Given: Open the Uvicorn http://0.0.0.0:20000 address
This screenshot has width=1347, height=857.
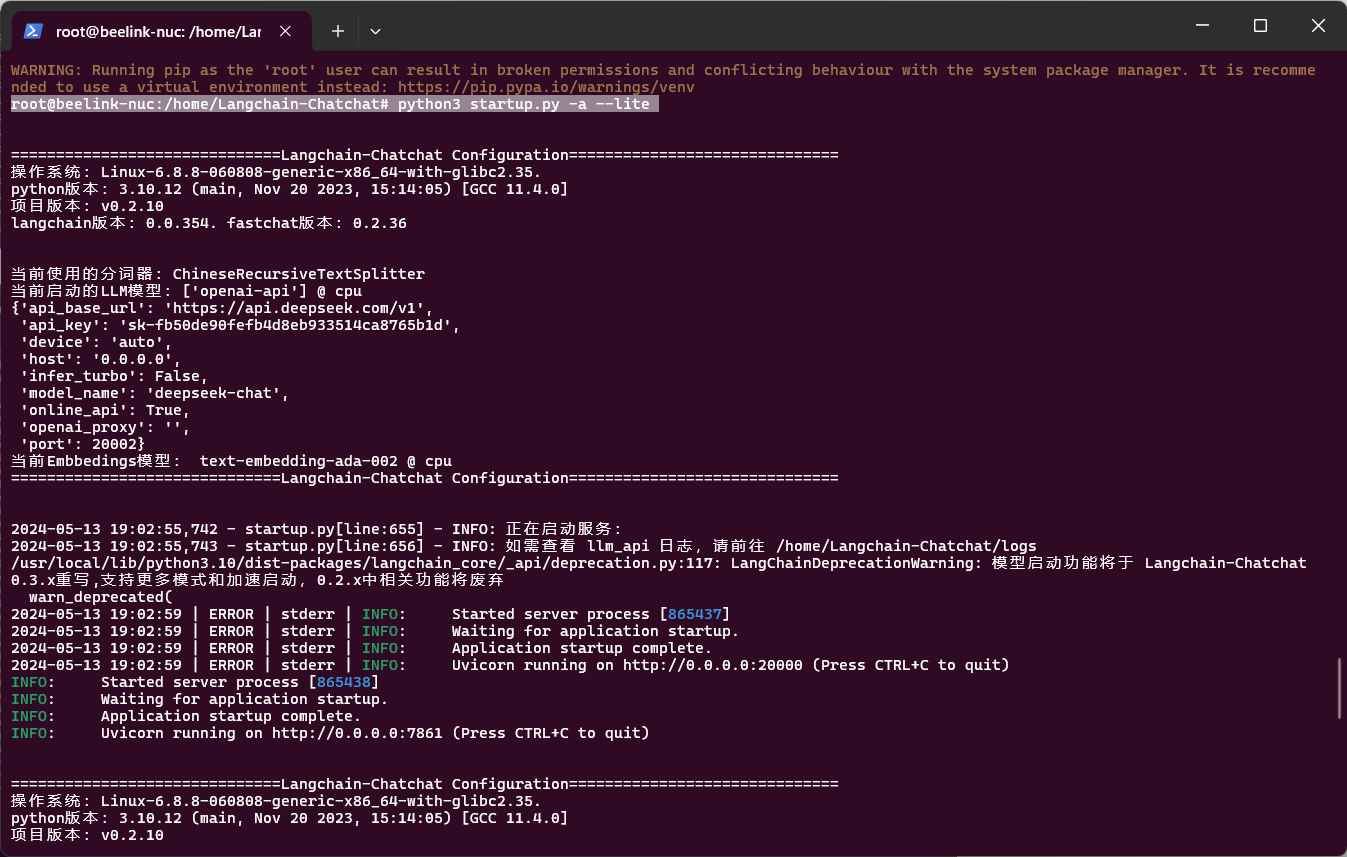Looking at the screenshot, I should pyautogui.click(x=712, y=665).
